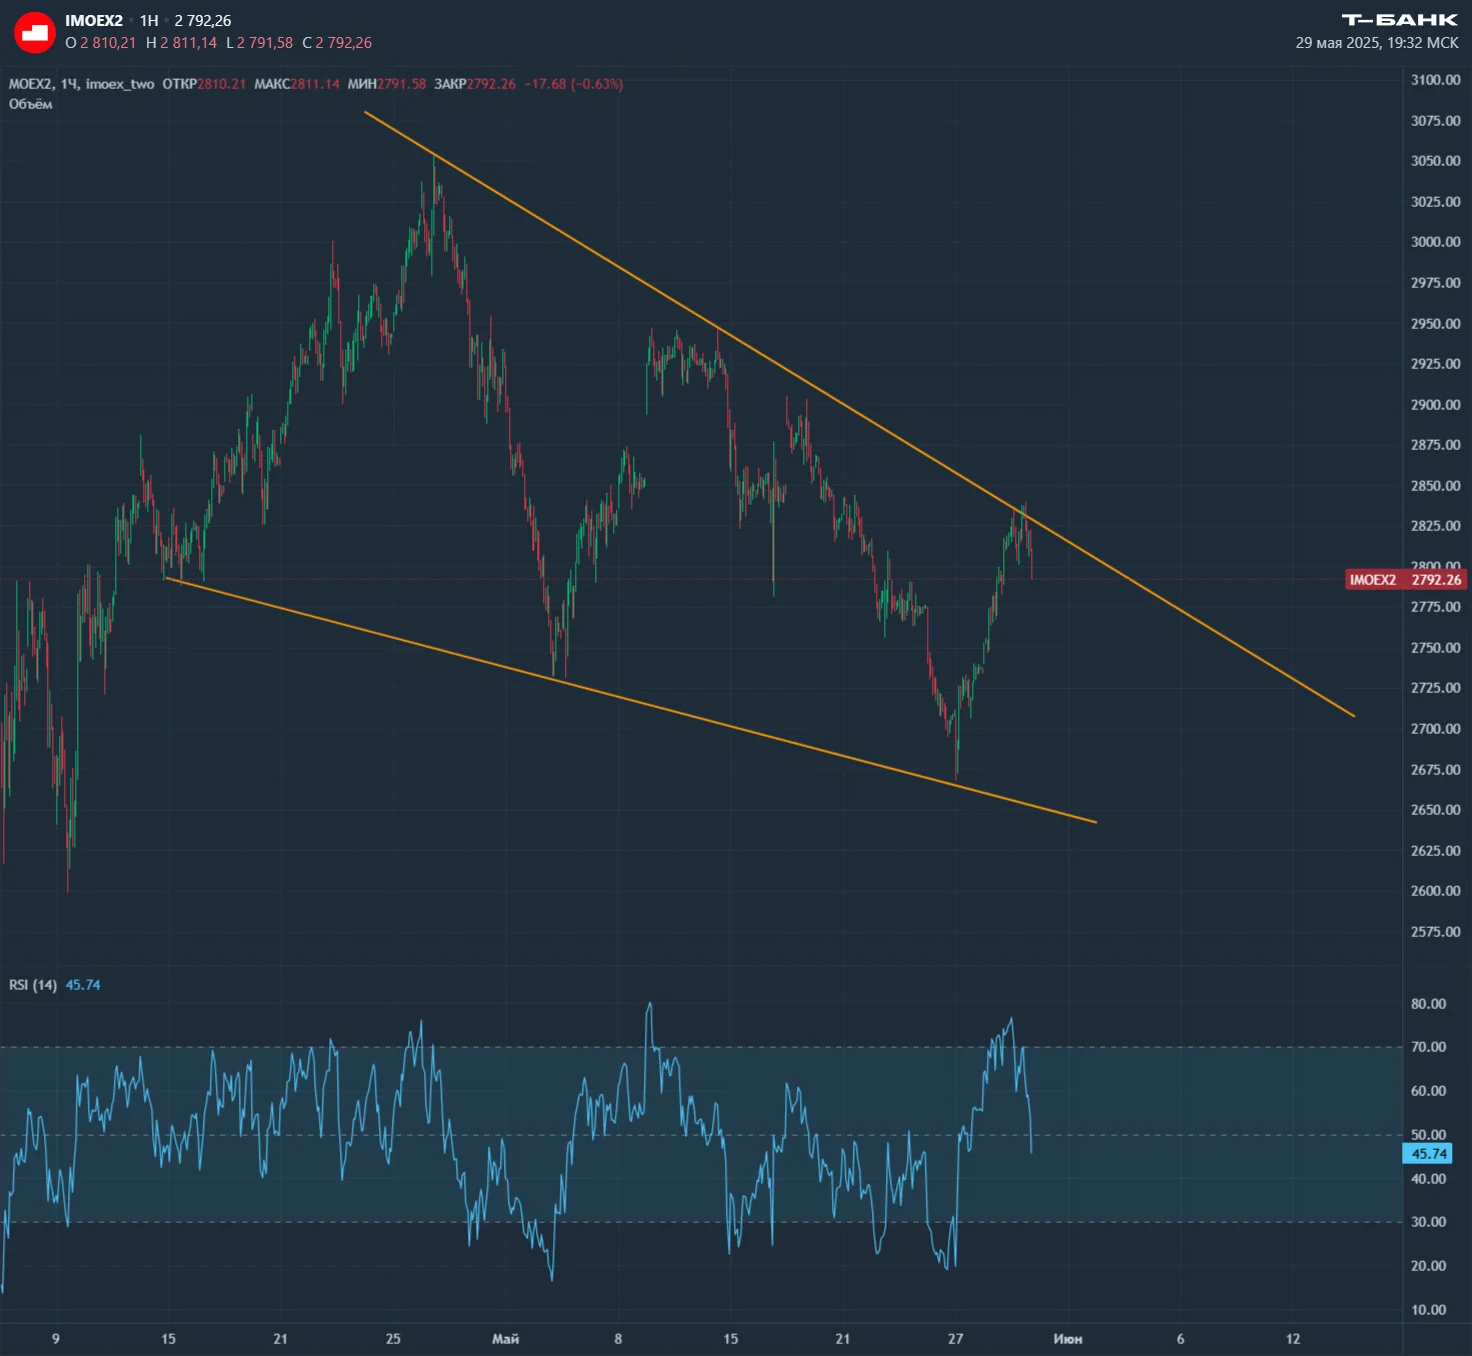Click the red IMOEX2 2792.26 price tag
The image size is (1472, 1356).
click(1405, 580)
